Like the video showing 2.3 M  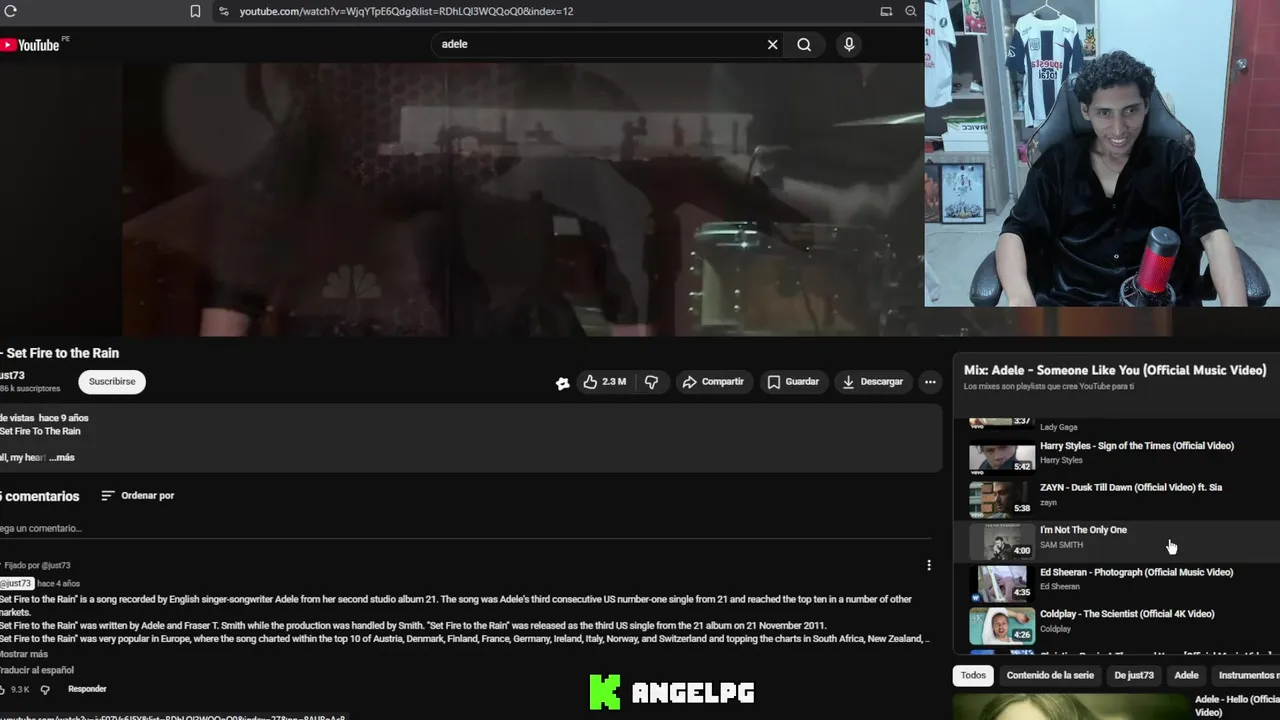604,382
